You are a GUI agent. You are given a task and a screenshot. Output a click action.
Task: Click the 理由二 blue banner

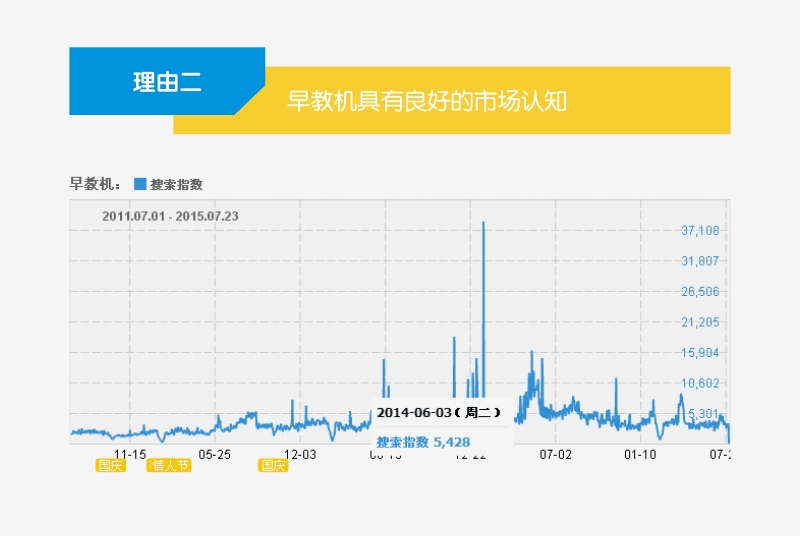[167, 82]
